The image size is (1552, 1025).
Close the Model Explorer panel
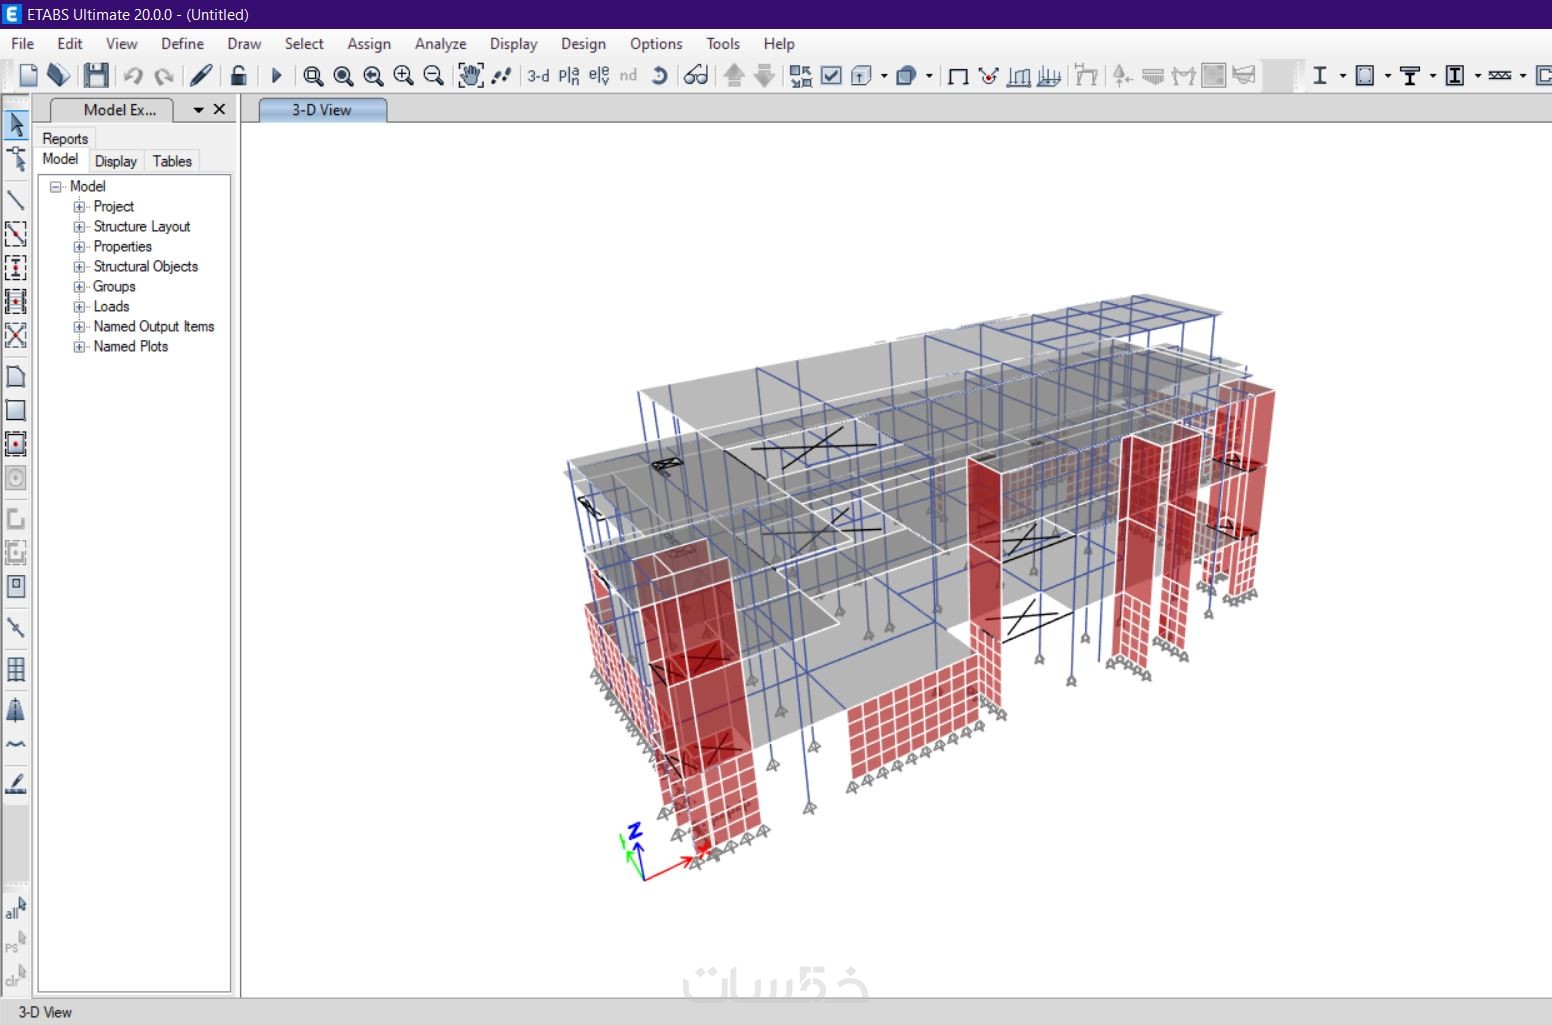point(220,109)
